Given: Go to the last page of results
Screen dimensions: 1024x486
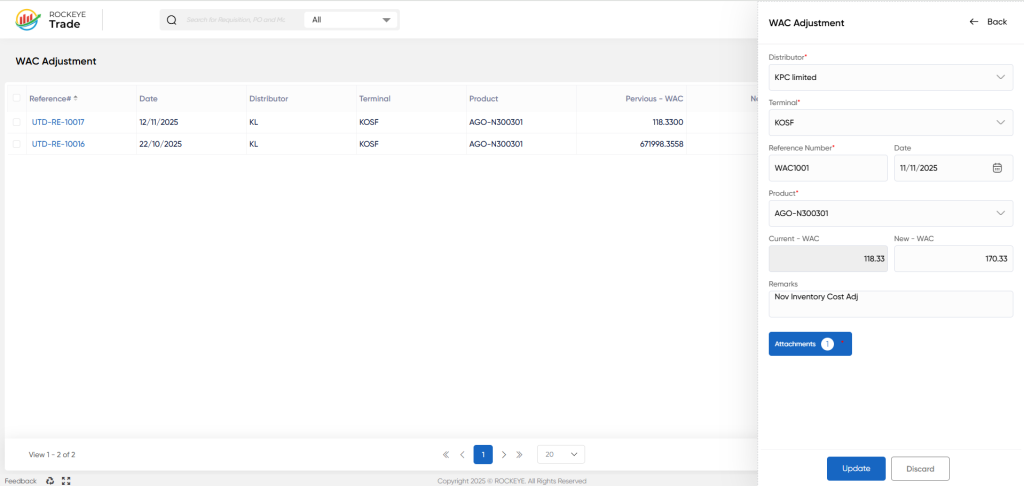Looking at the screenshot, I should (x=519, y=454).
